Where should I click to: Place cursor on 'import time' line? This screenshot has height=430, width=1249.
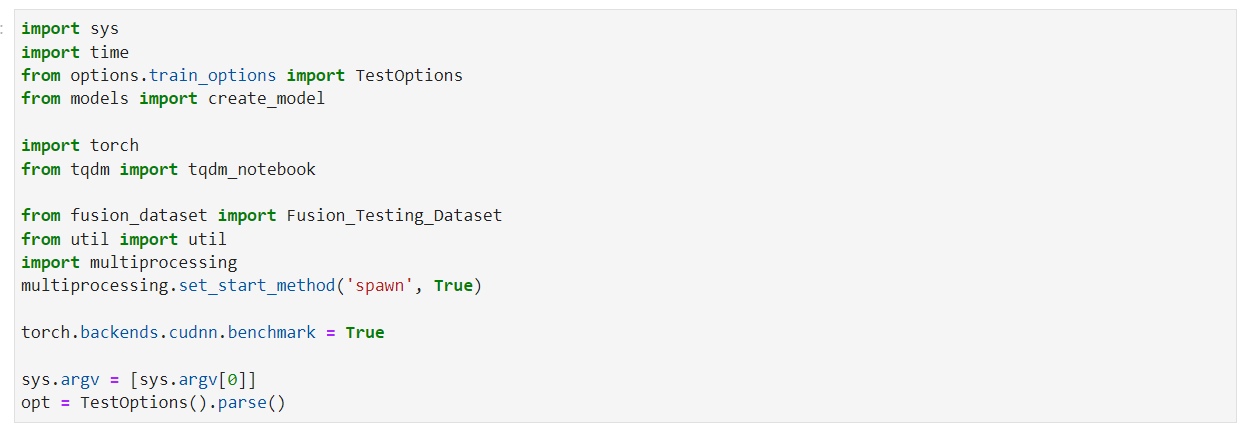pos(75,52)
